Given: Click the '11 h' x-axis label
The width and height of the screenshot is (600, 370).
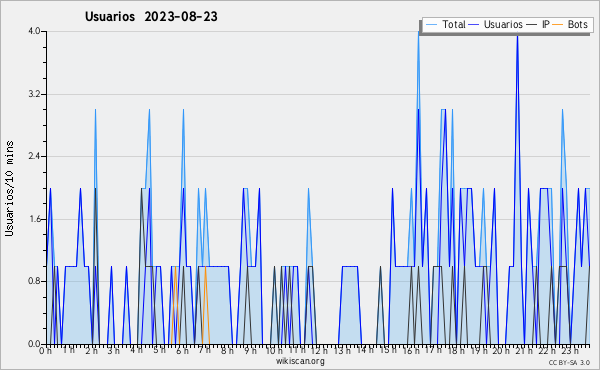Looking at the screenshot, I should tap(297, 350).
